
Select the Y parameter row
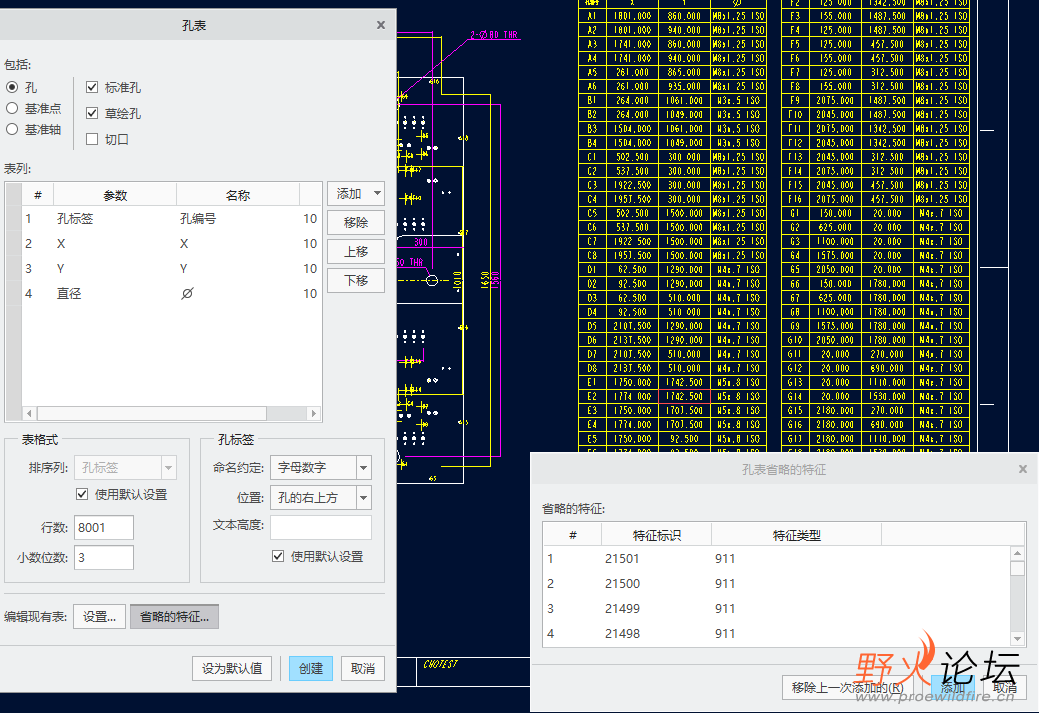click(172, 268)
